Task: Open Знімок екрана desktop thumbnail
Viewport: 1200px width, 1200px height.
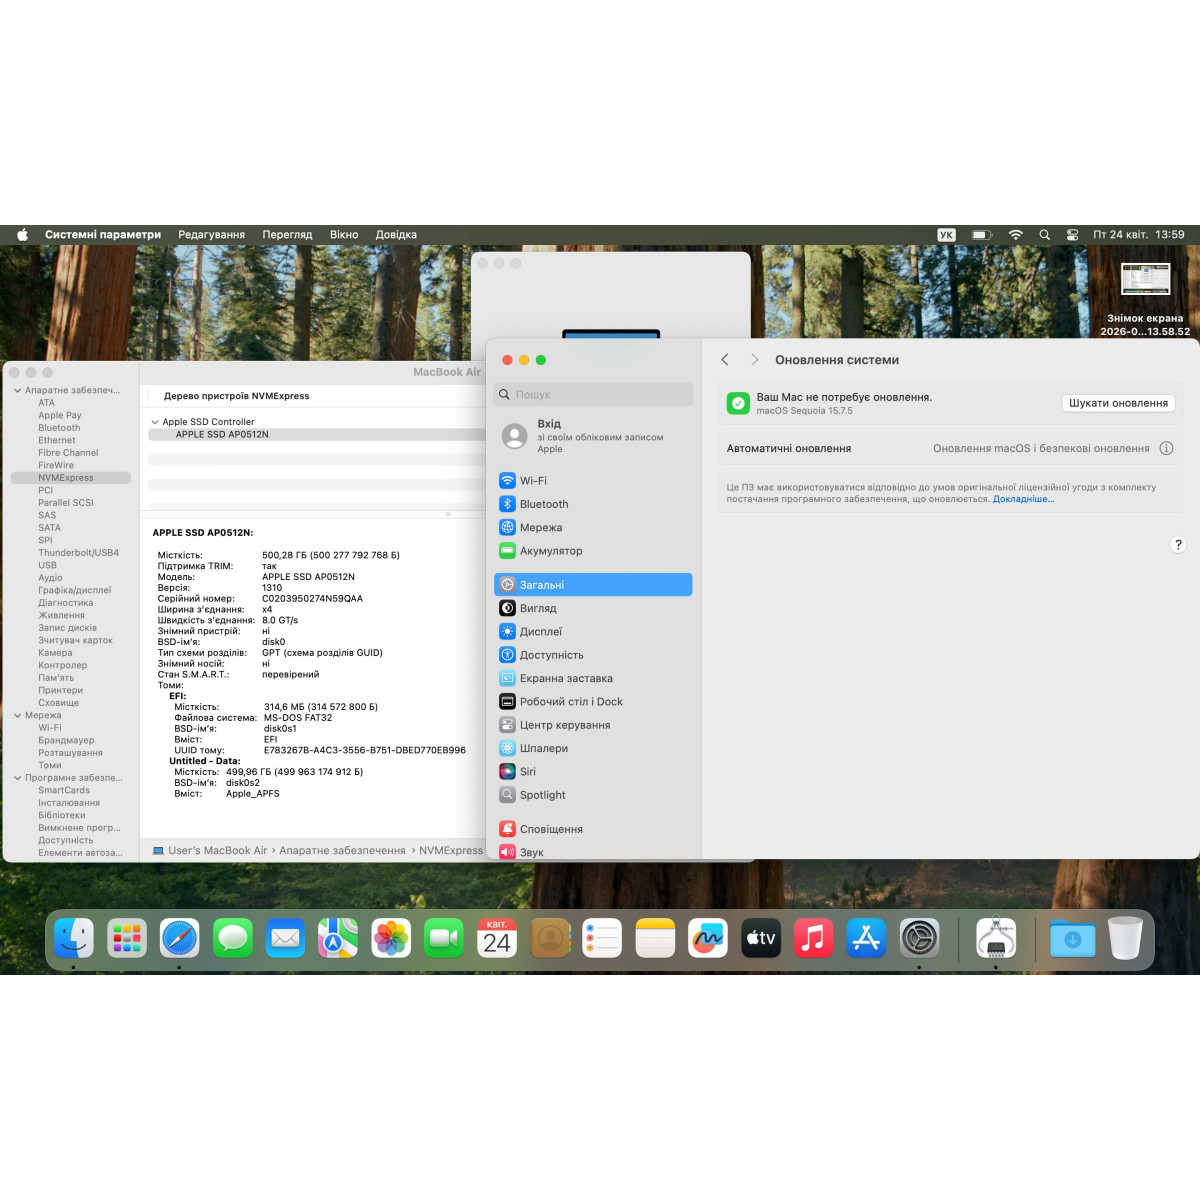Action: 1146,279
